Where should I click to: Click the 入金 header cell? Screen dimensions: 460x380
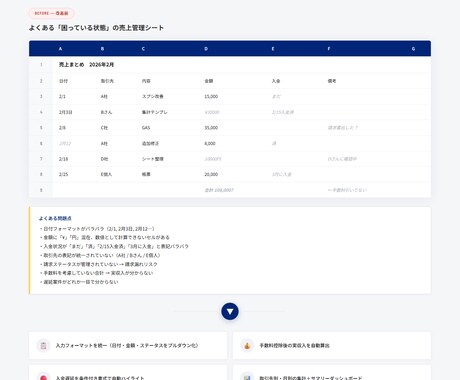pos(276,81)
